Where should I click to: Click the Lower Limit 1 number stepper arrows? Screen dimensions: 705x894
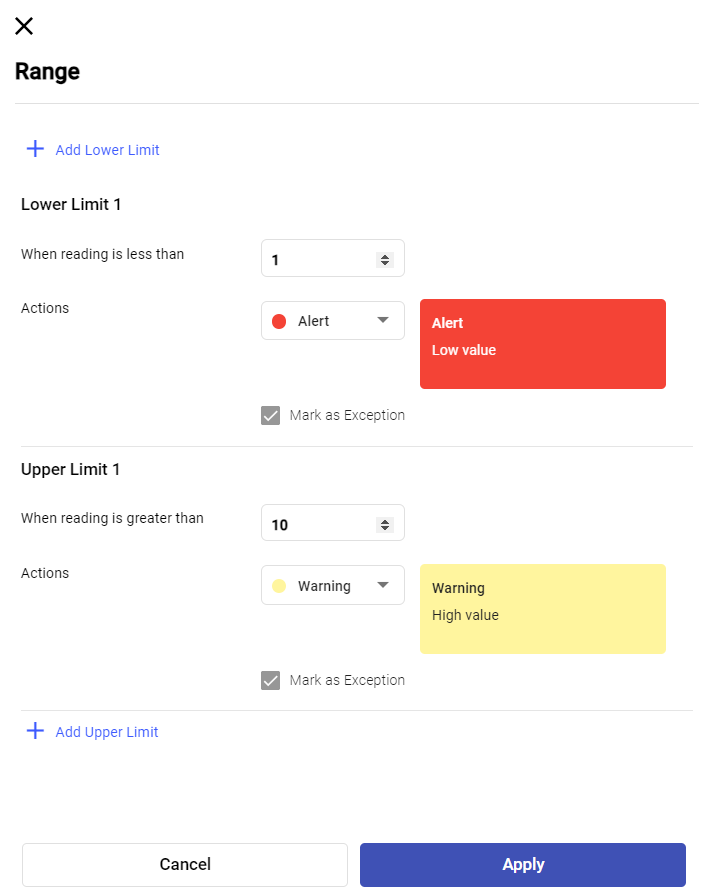tap(384, 260)
